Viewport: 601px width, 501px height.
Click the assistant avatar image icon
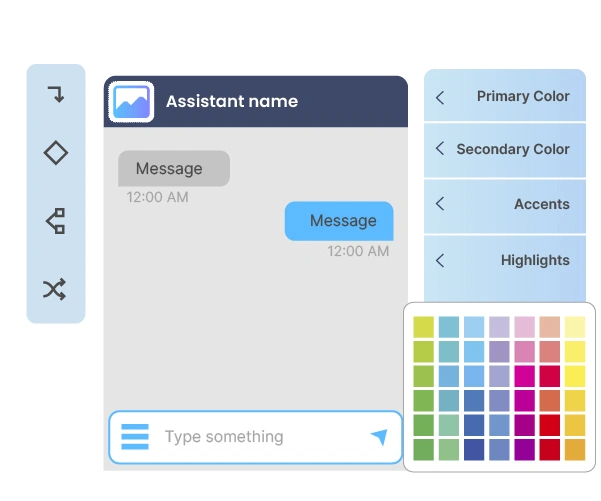(x=131, y=101)
